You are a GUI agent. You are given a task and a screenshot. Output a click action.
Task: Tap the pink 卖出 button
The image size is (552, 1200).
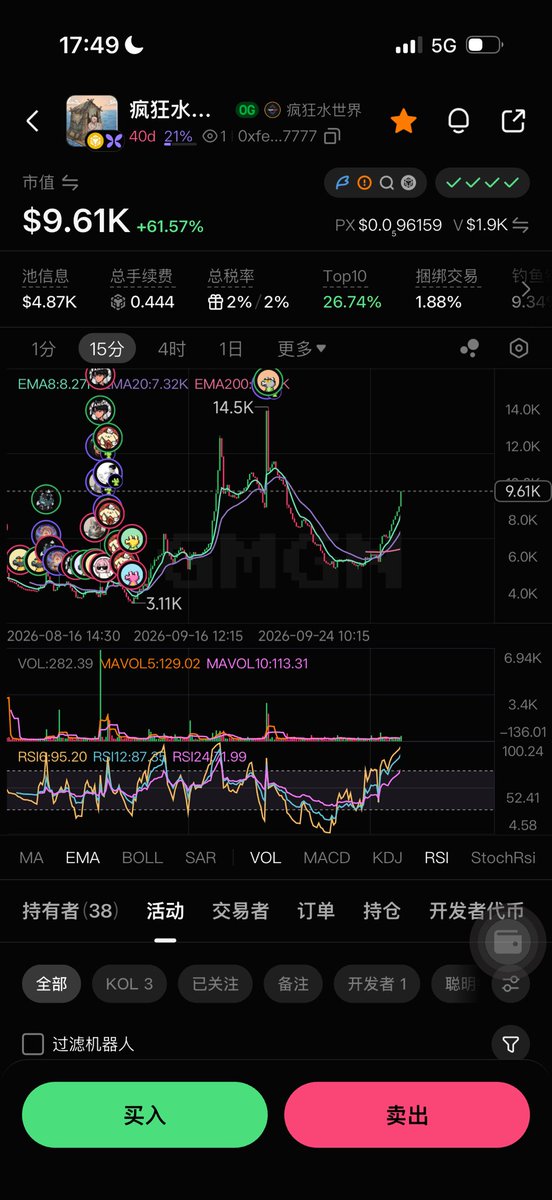point(407,1115)
